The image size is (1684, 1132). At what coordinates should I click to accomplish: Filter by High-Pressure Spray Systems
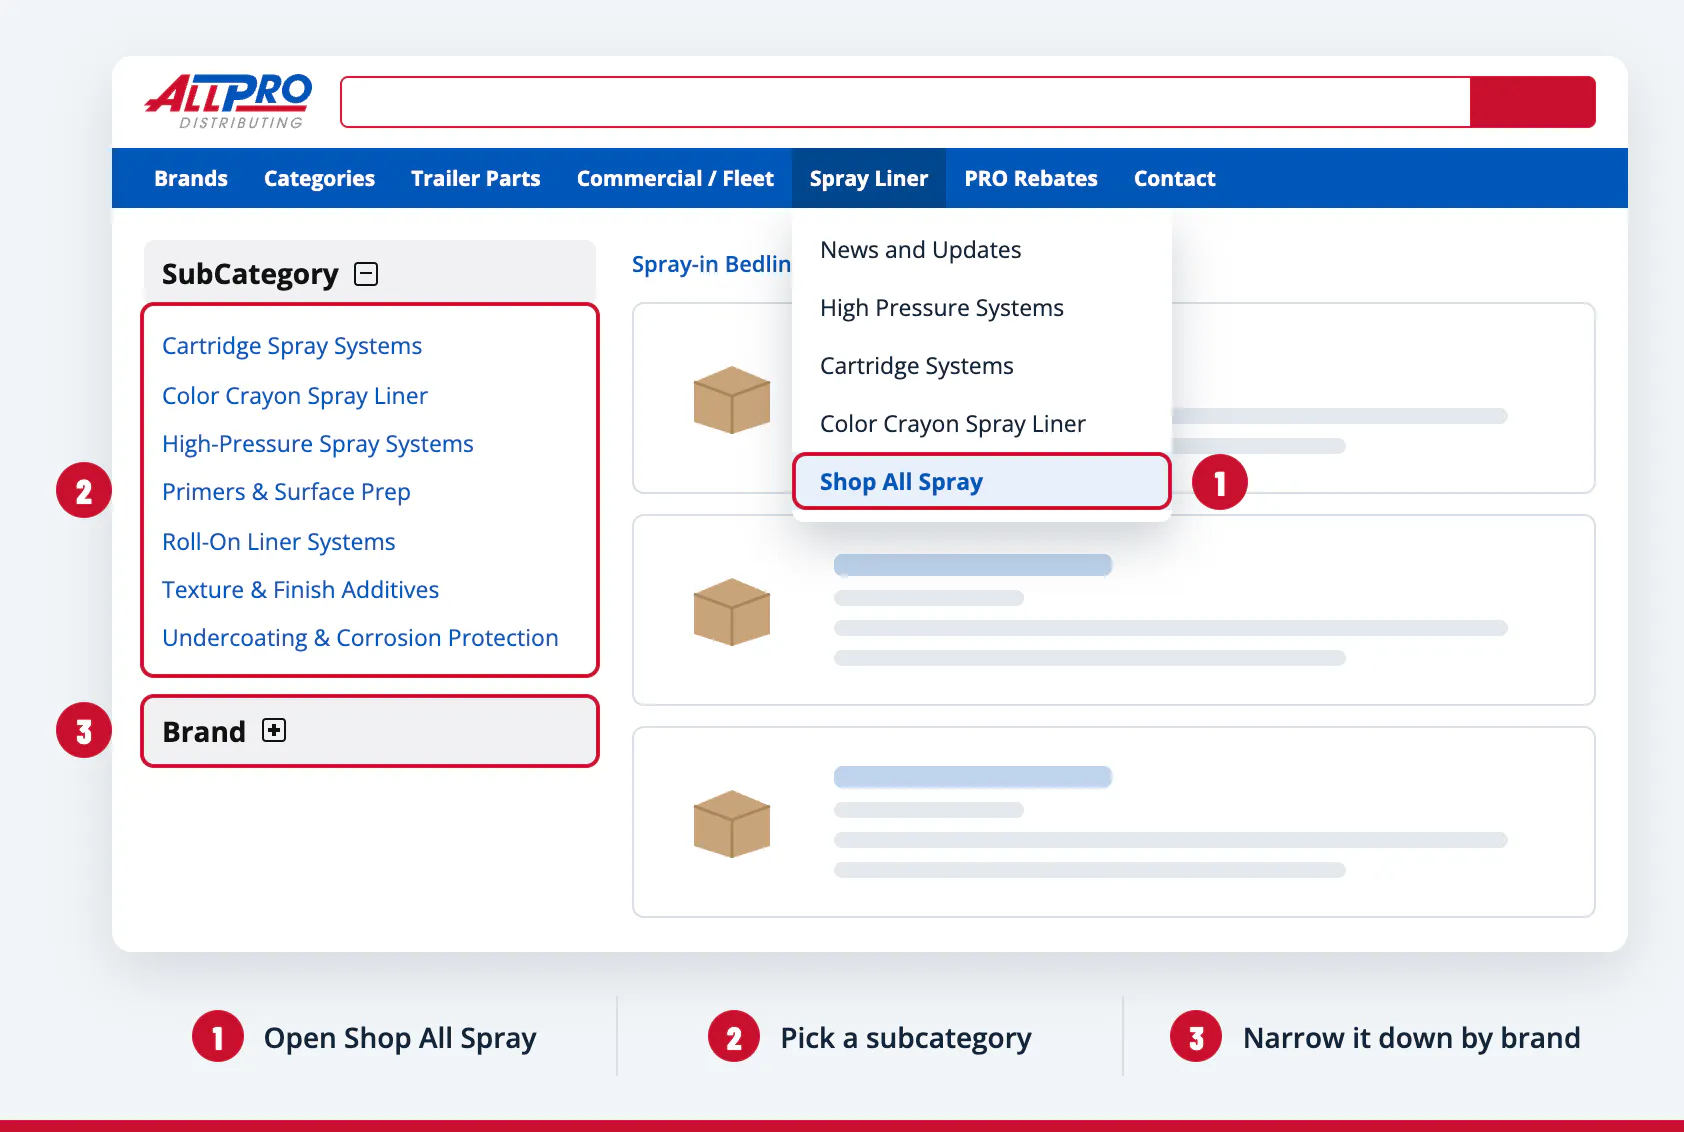click(x=318, y=444)
